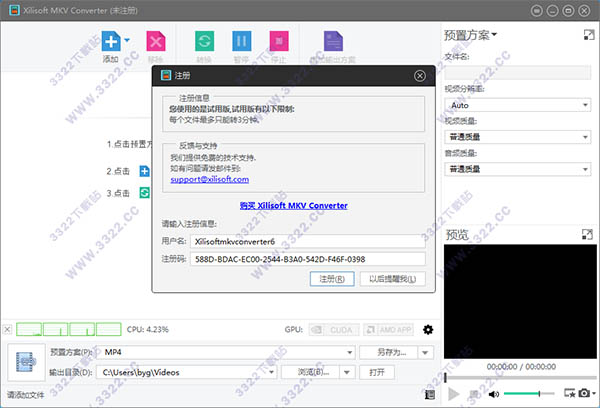Click the registration code input field
The height and width of the screenshot is (408, 600).
[x=308, y=259]
